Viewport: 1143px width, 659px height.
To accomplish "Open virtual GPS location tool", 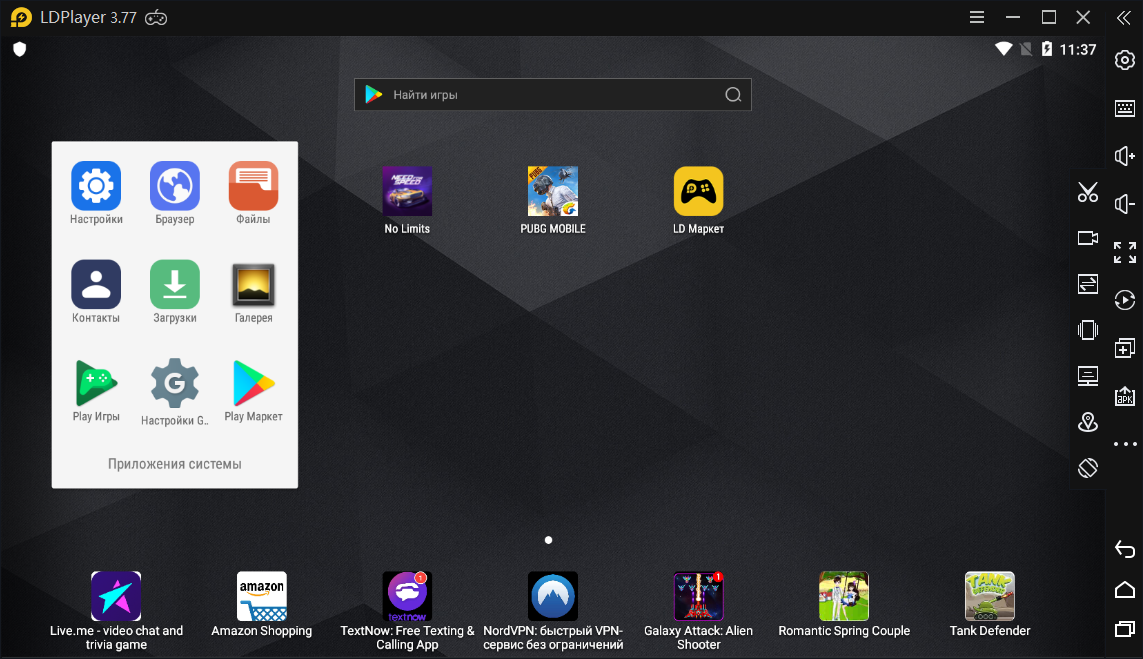I will (x=1088, y=422).
